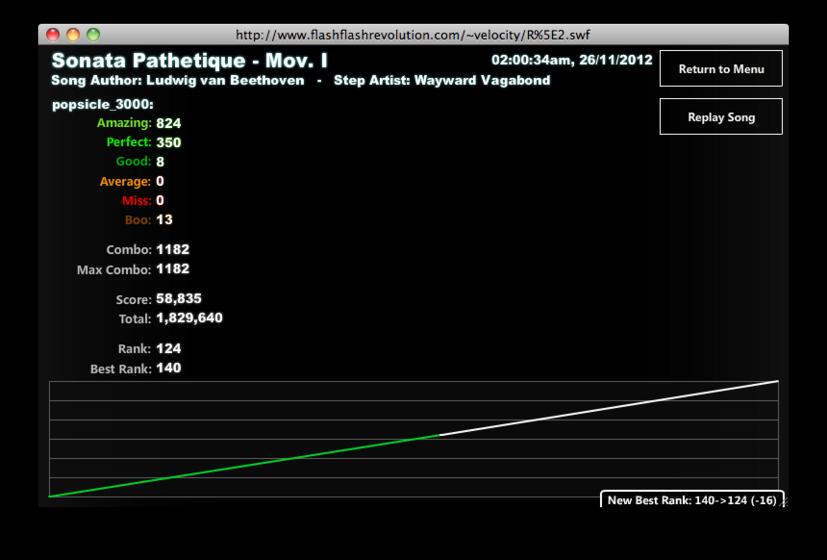Click the Boo count 13
The width and height of the screenshot is (827, 560).
point(165,220)
